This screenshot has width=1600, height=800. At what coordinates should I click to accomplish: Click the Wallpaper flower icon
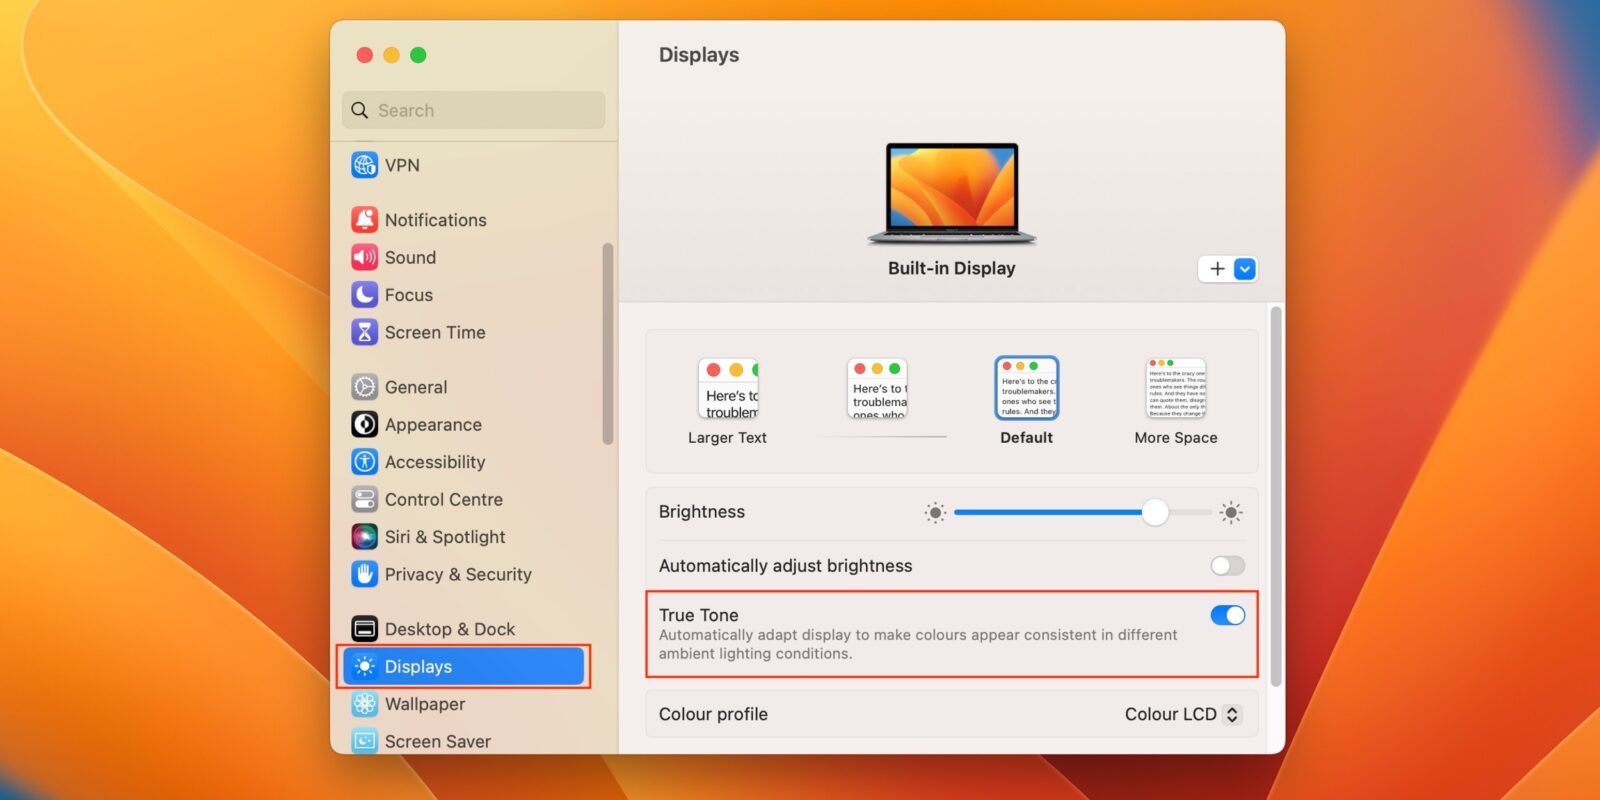point(364,704)
